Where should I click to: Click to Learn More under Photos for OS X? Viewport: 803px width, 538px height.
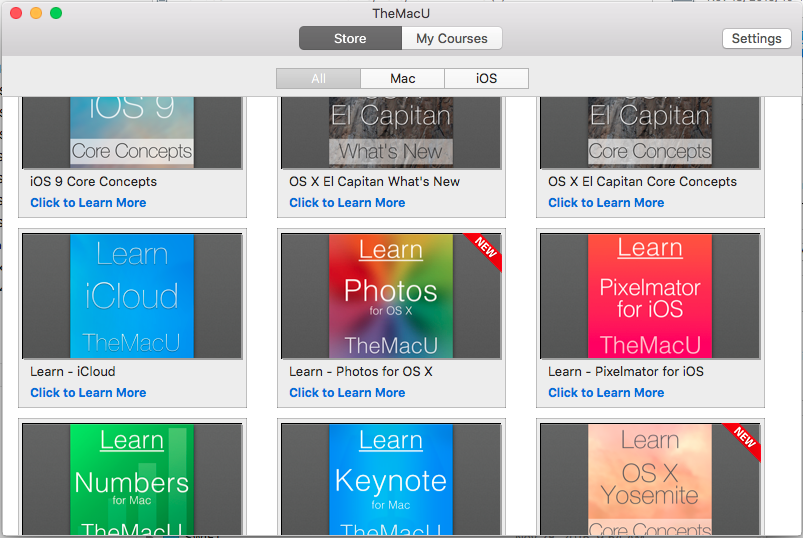(x=347, y=393)
